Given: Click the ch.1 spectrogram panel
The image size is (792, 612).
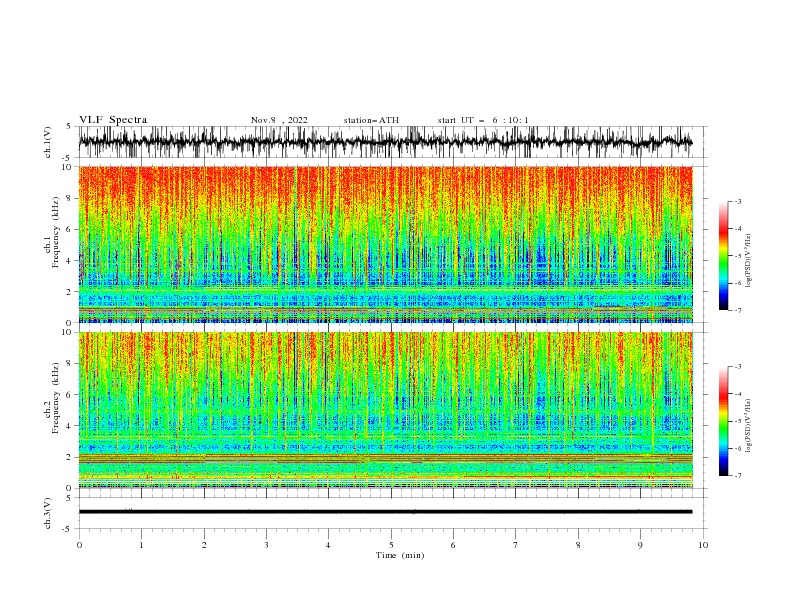Looking at the screenshot, I should [x=385, y=244].
